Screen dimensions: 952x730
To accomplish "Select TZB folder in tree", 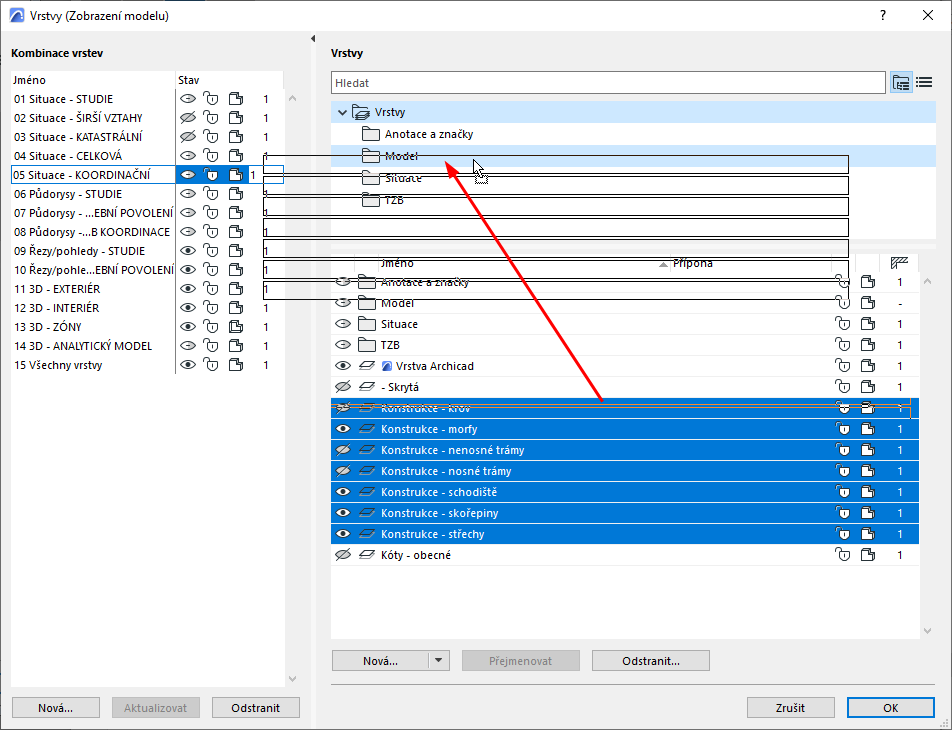I will point(394,200).
